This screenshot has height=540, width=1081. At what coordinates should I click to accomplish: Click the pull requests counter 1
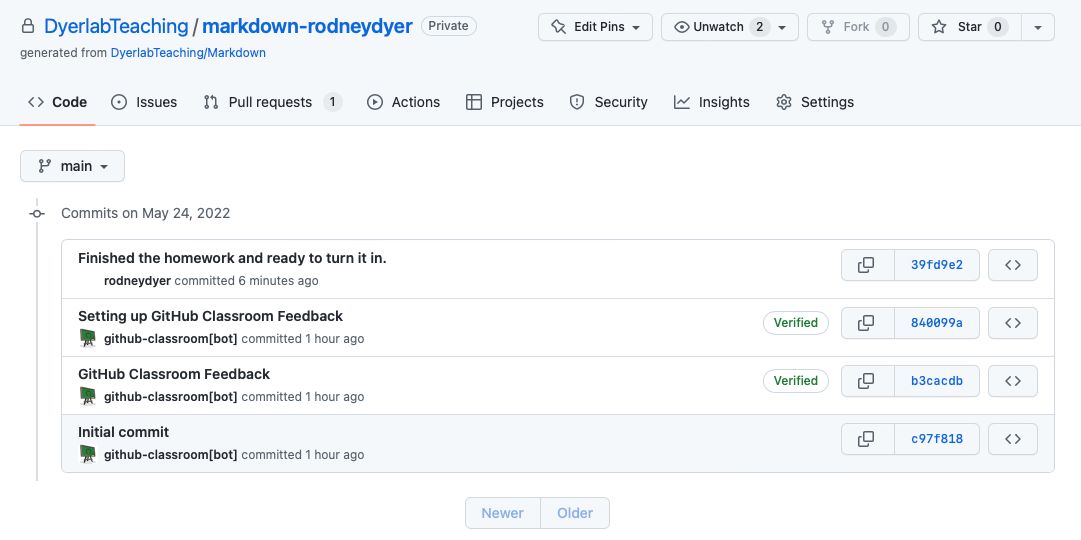332,102
